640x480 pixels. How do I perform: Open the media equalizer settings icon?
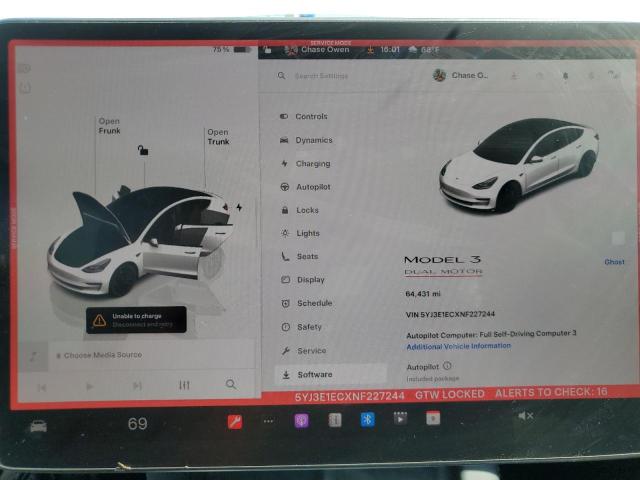[184, 385]
